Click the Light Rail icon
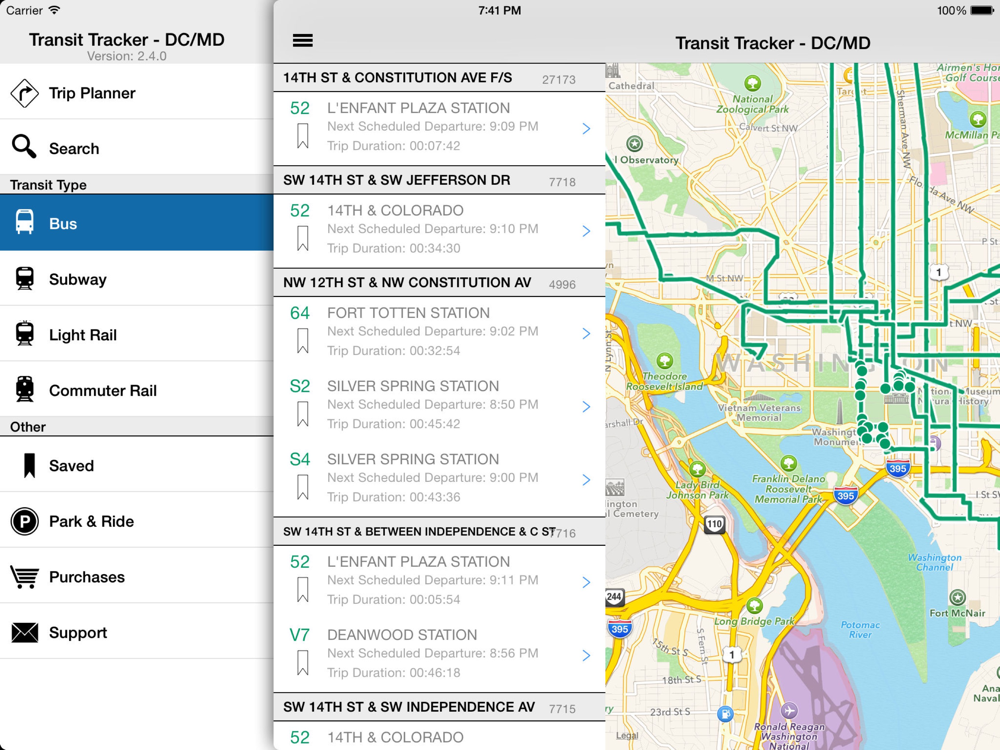 pos(25,334)
